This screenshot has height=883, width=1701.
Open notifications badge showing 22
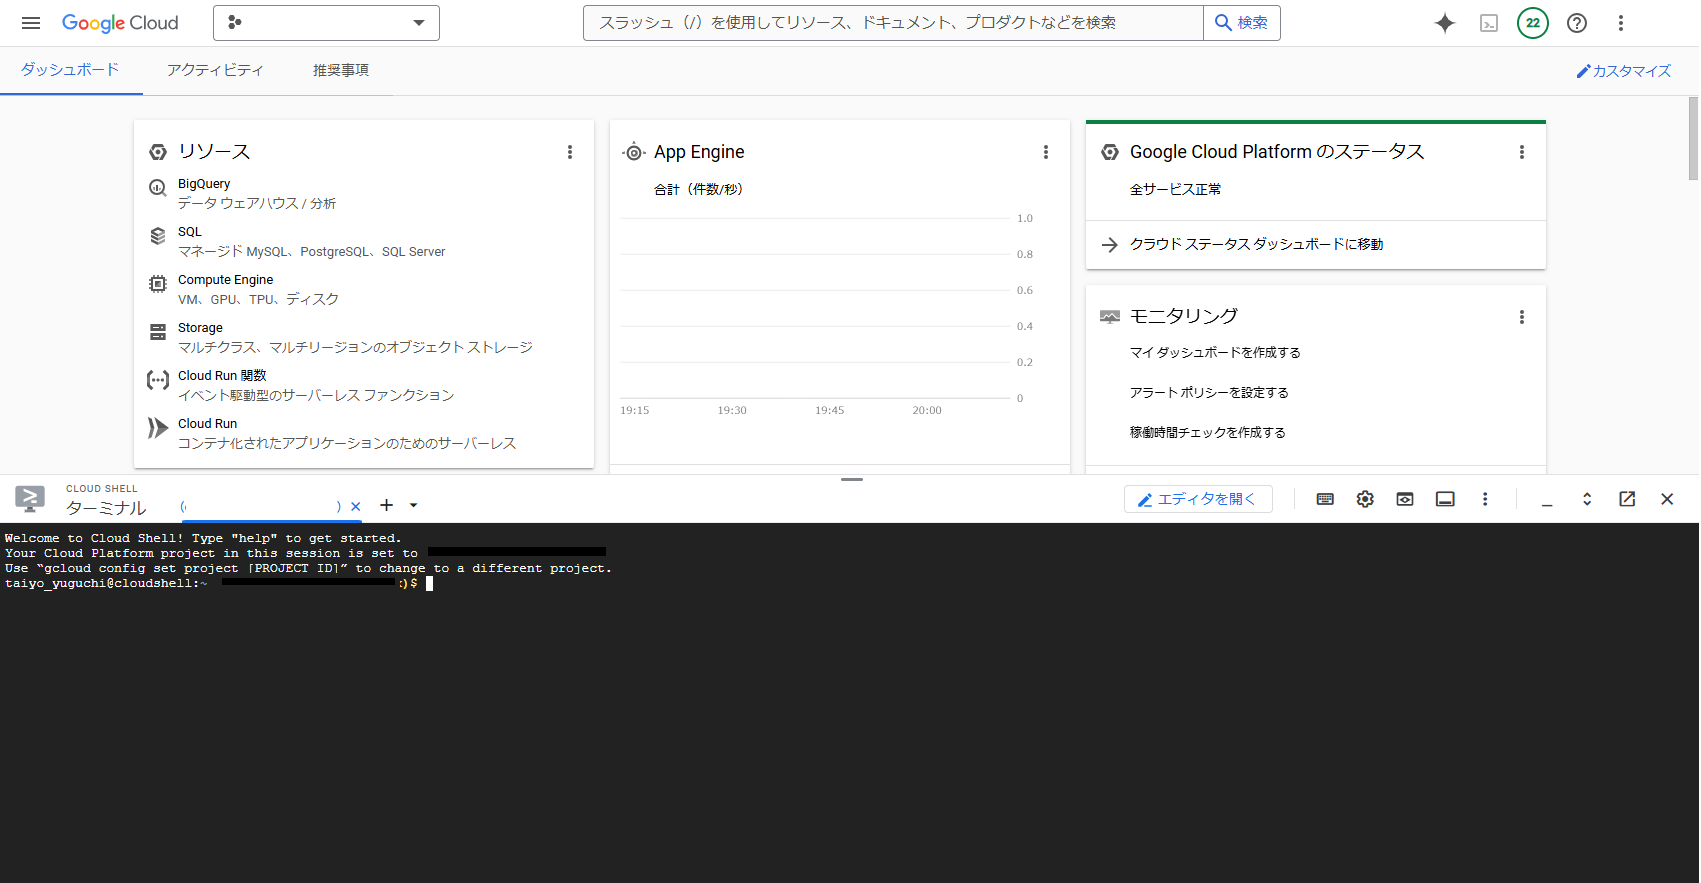1533,23
